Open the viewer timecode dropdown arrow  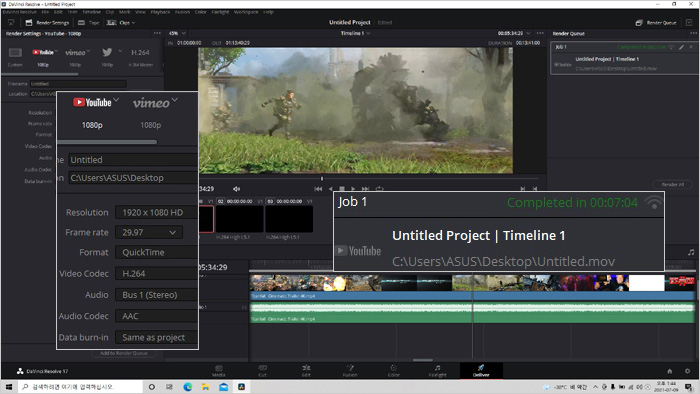(x=529, y=33)
